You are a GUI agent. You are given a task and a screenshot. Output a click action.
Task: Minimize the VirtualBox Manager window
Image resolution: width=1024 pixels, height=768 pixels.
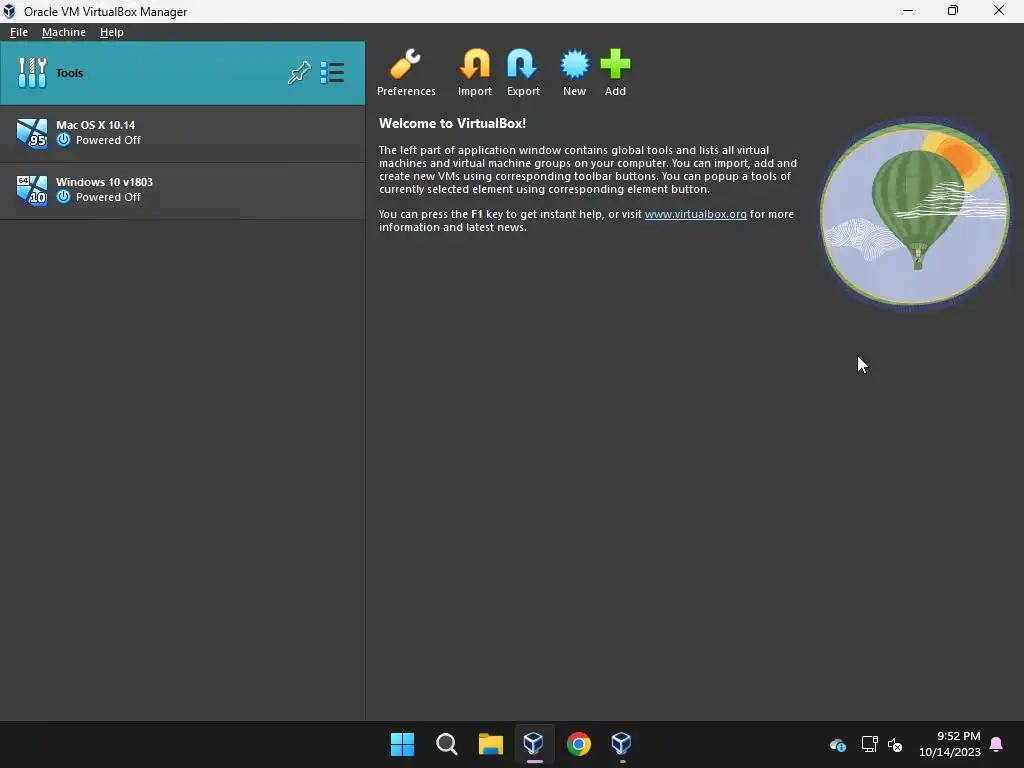click(x=908, y=10)
